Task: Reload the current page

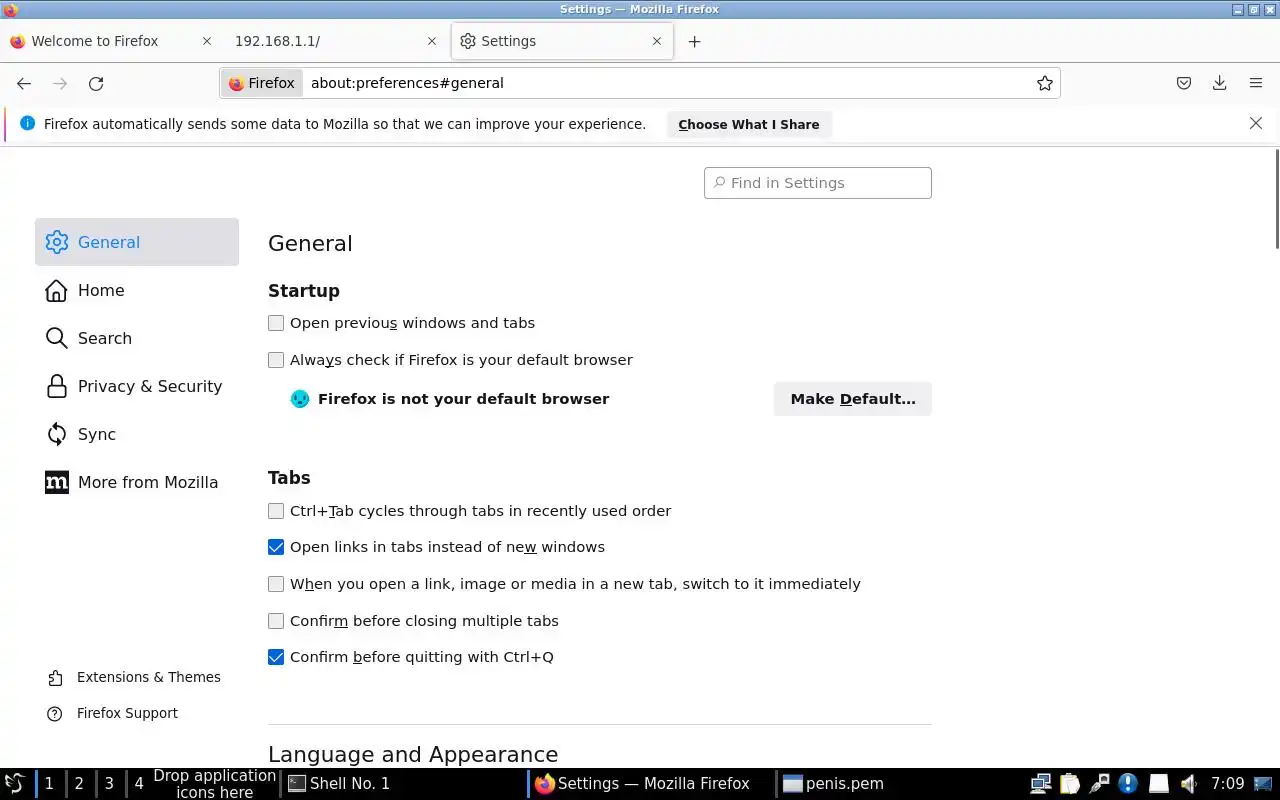Action: pos(96,84)
